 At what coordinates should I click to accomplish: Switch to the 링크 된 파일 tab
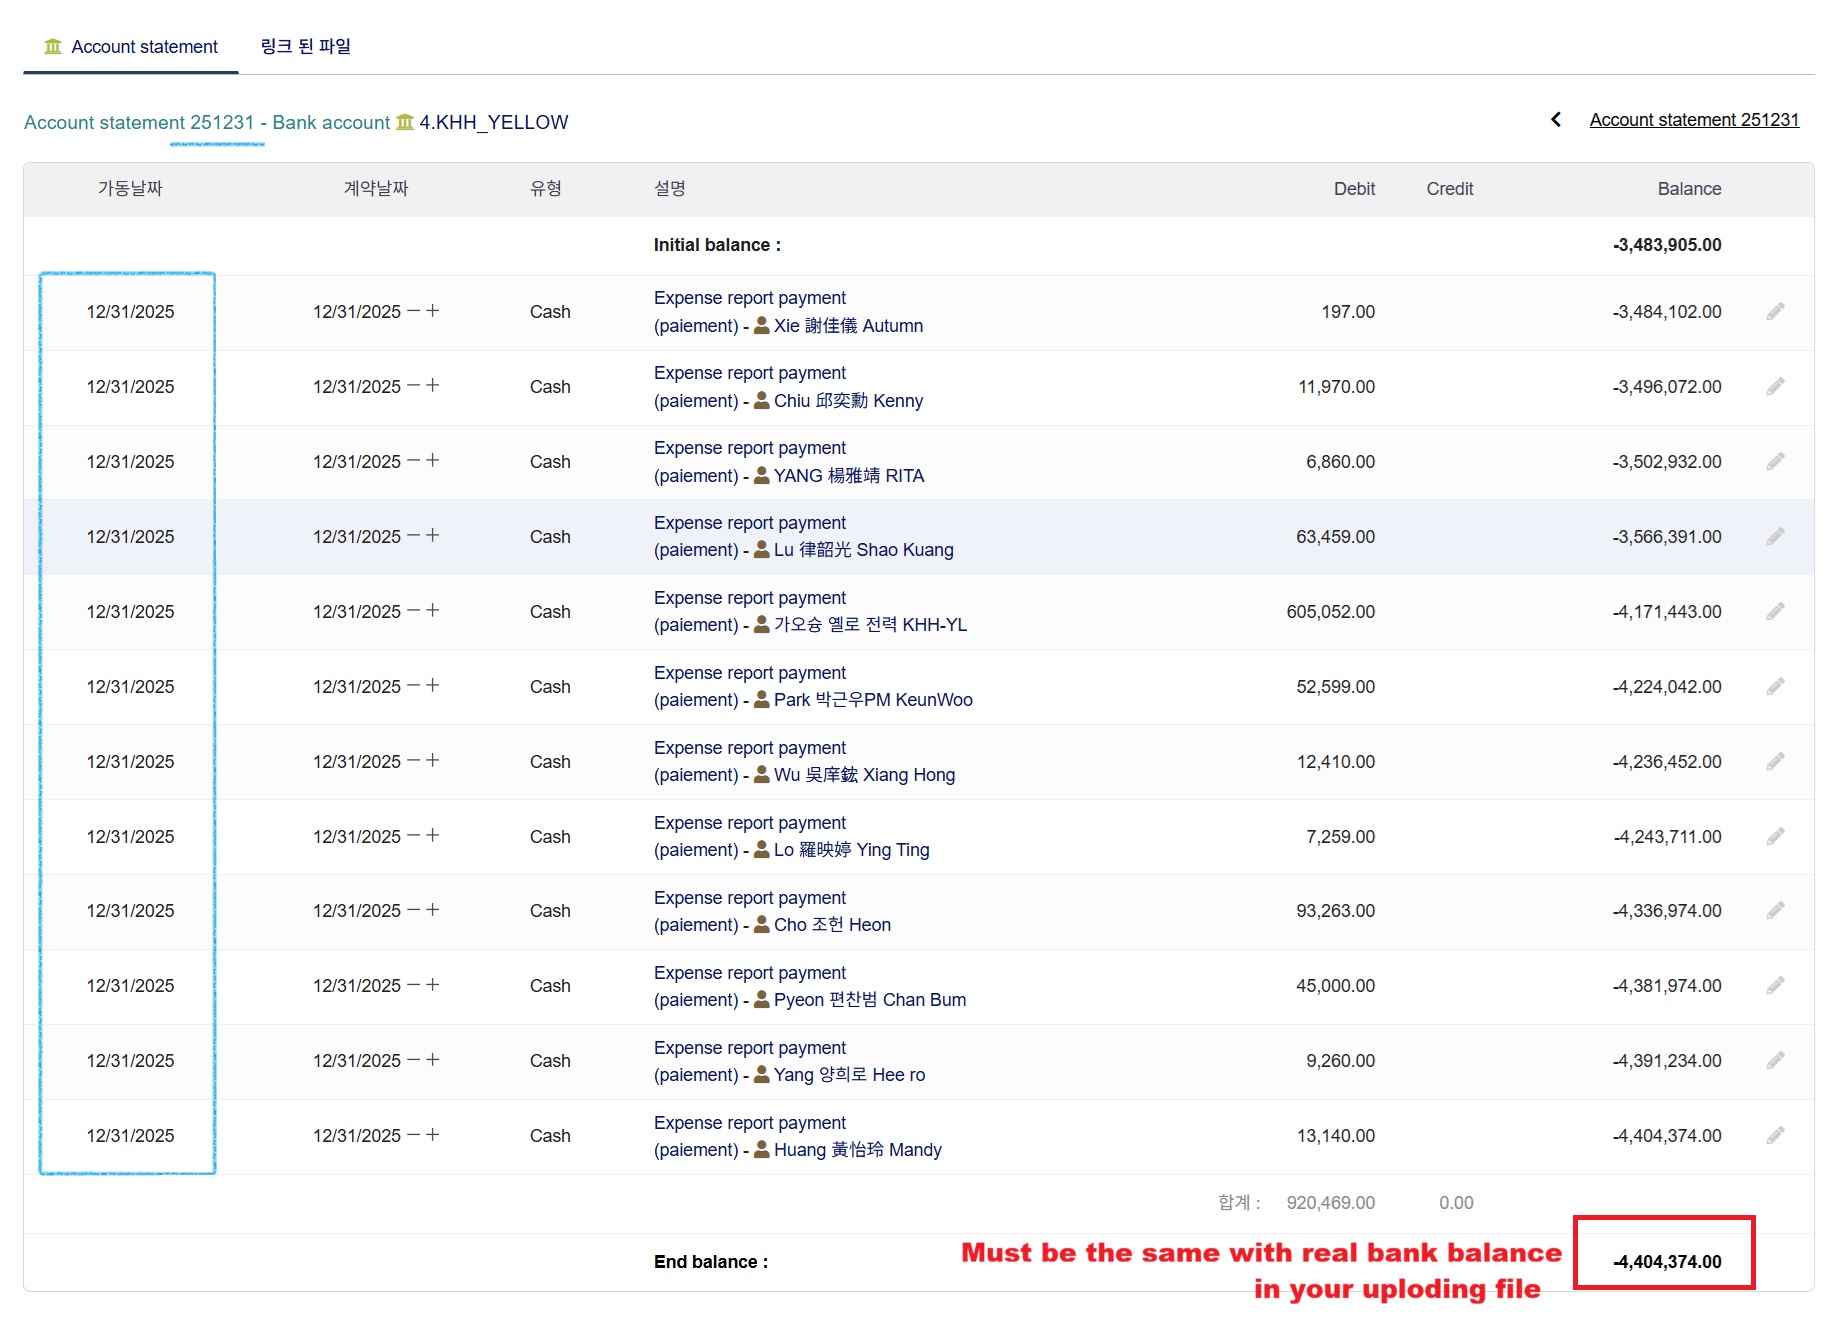click(305, 47)
